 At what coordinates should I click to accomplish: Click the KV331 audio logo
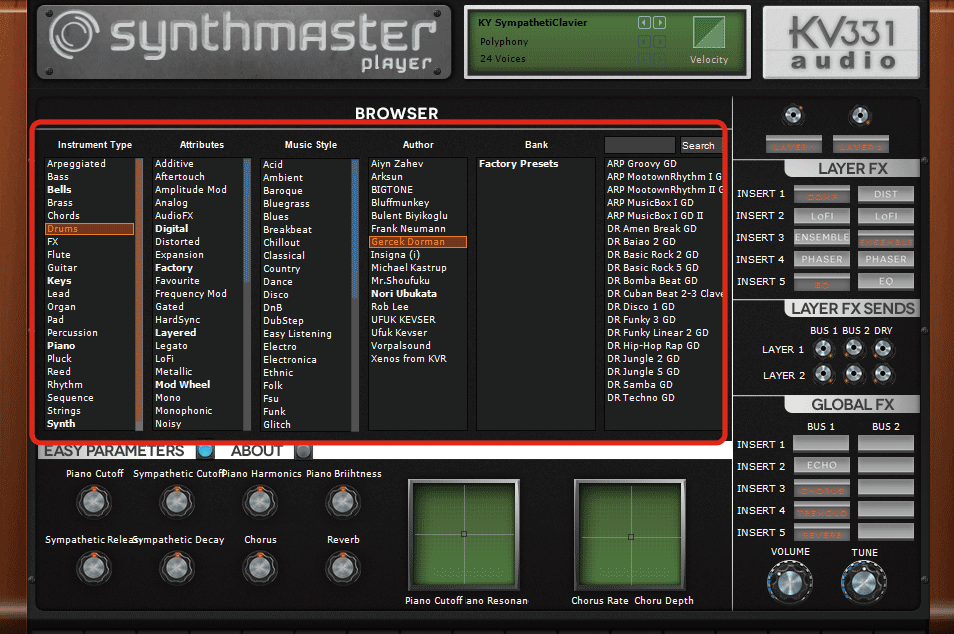tap(841, 43)
